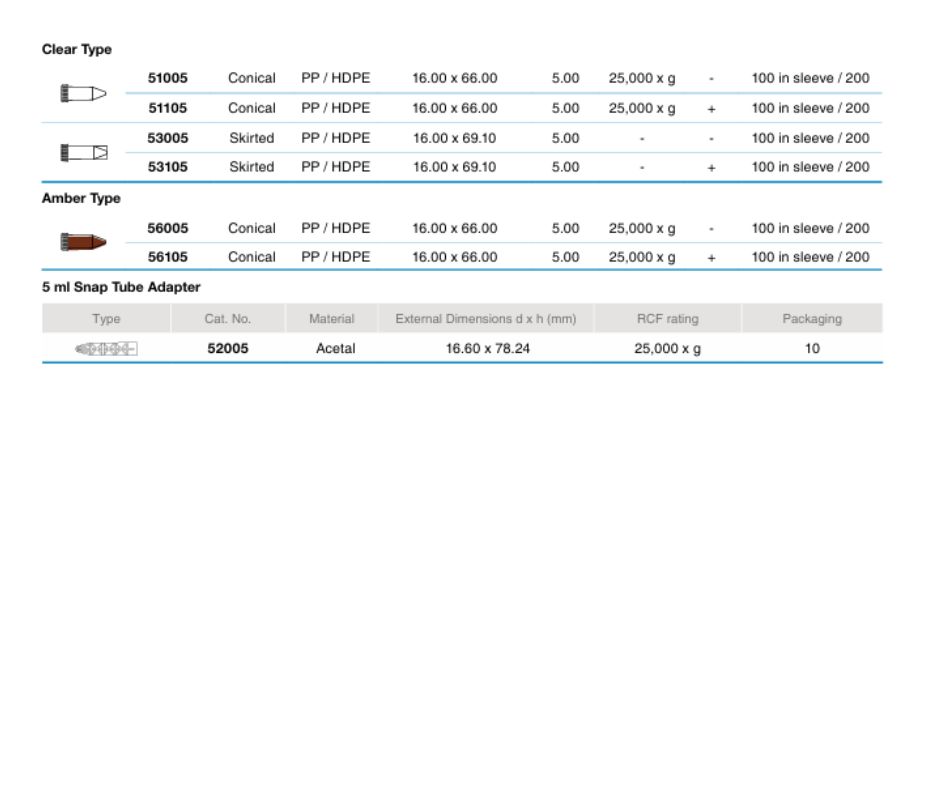Select the External Dimensions column header

[486, 319]
